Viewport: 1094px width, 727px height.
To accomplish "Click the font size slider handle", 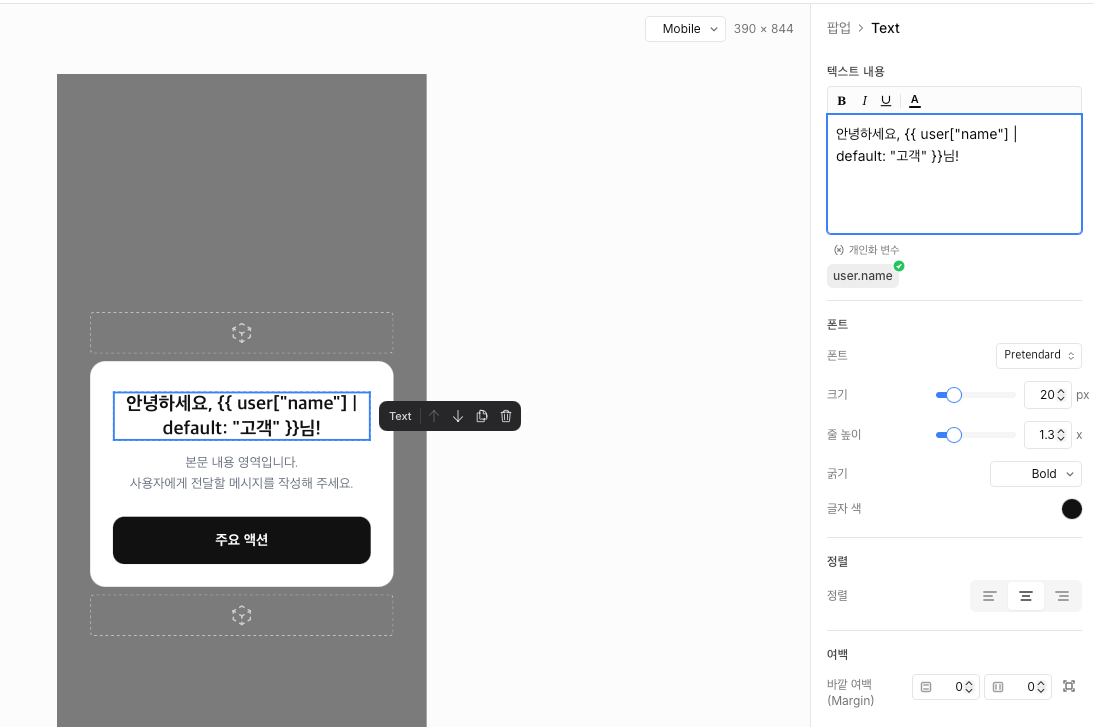I will coord(954,395).
